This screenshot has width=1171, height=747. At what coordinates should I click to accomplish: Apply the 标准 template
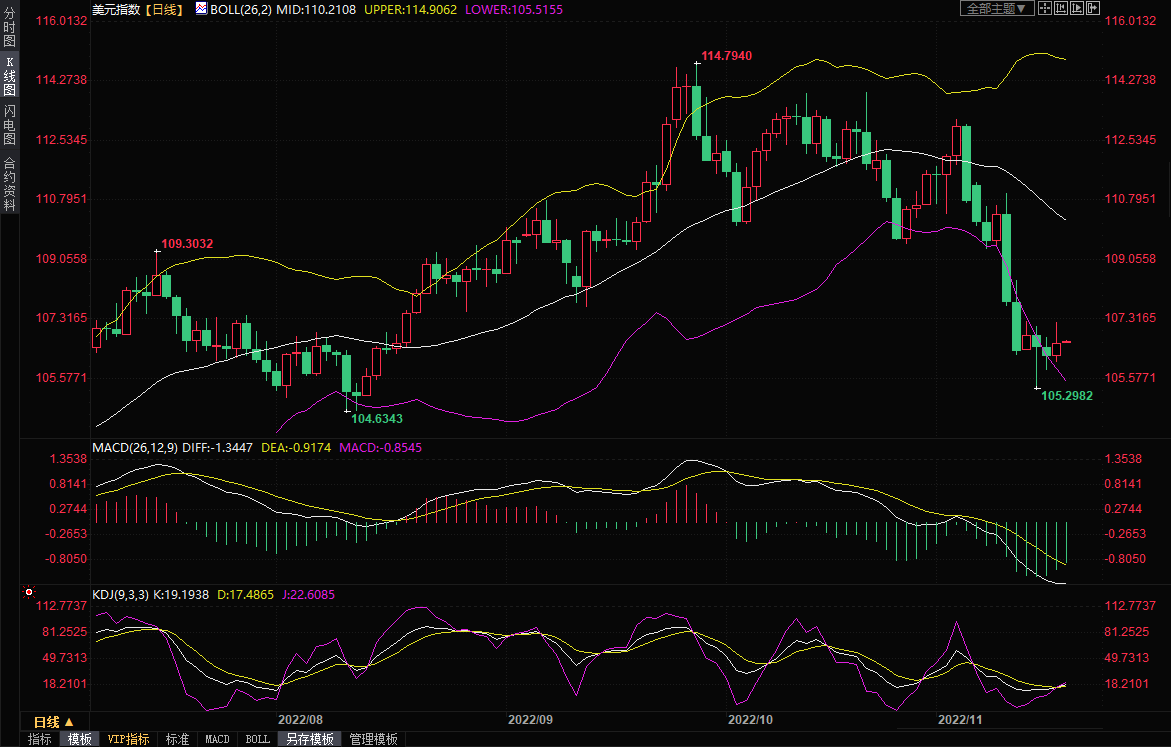coord(177,739)
